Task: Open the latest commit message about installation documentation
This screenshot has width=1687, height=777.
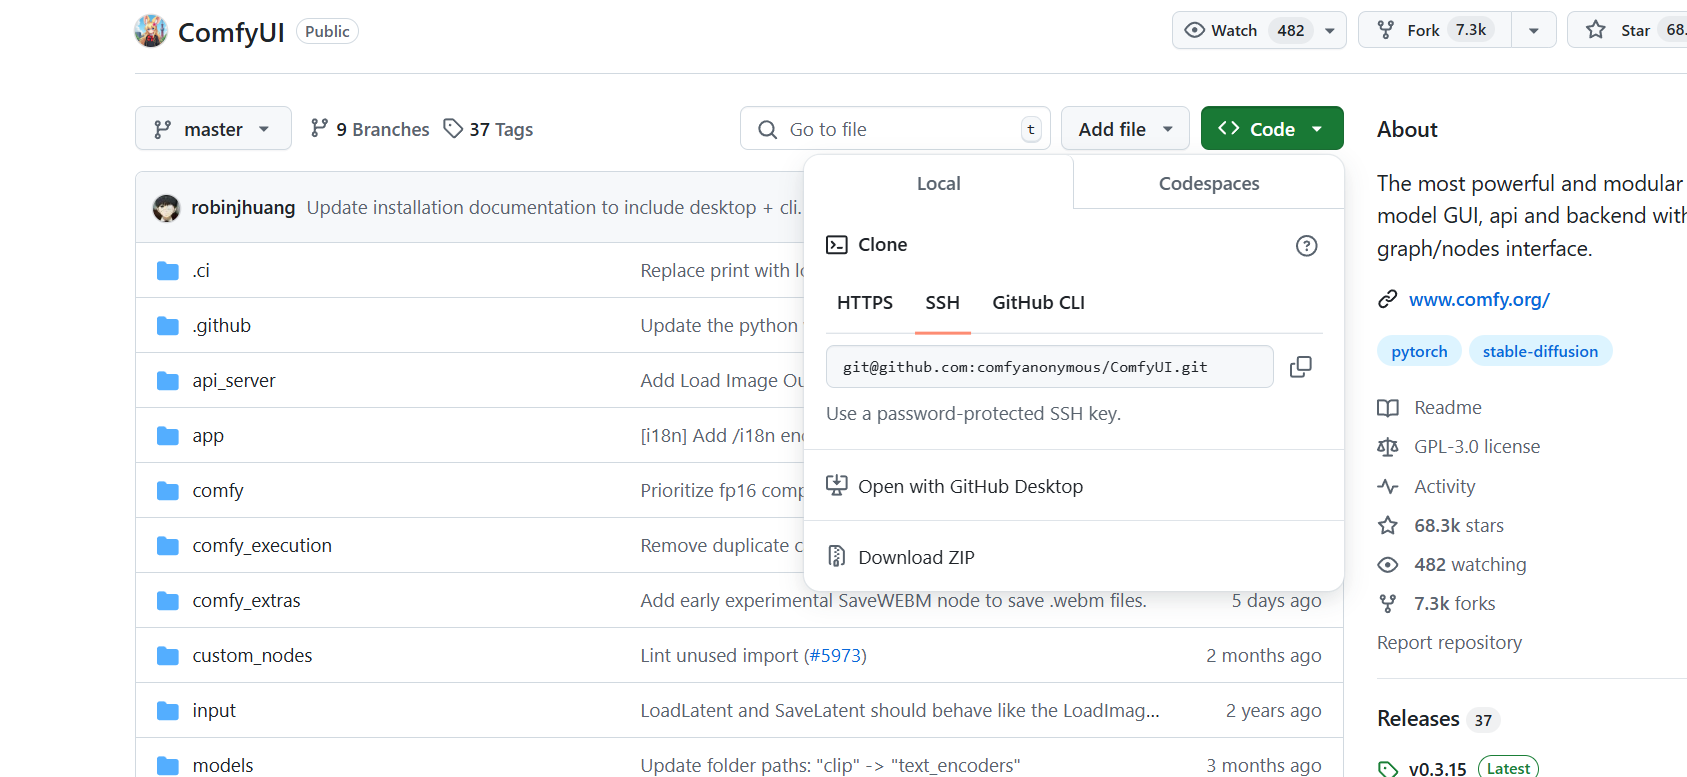Action: point(554,208)
